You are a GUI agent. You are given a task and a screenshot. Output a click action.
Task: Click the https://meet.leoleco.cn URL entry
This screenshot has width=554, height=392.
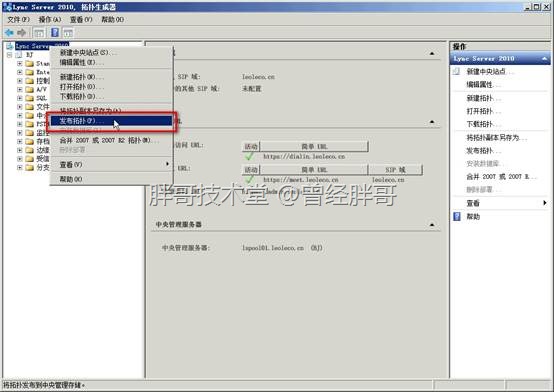301,180
